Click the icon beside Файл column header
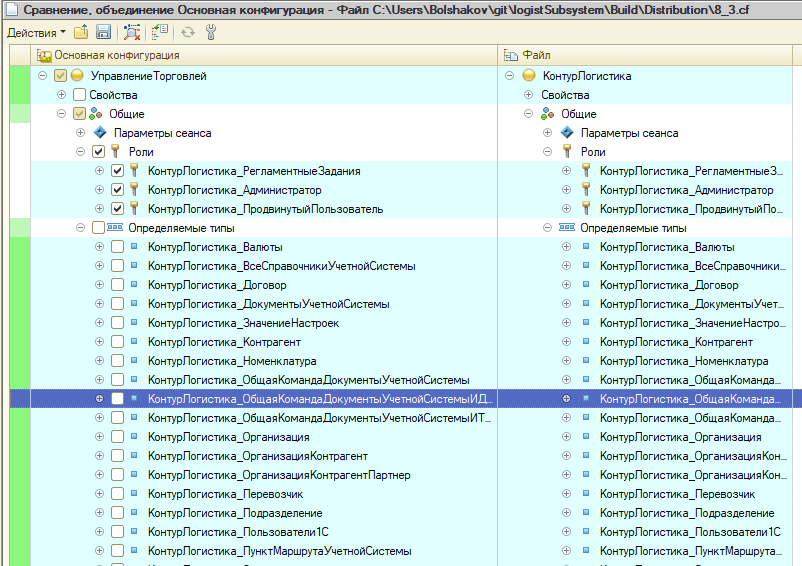This screenshot has width=802, height=566. [x=510, y=55]
